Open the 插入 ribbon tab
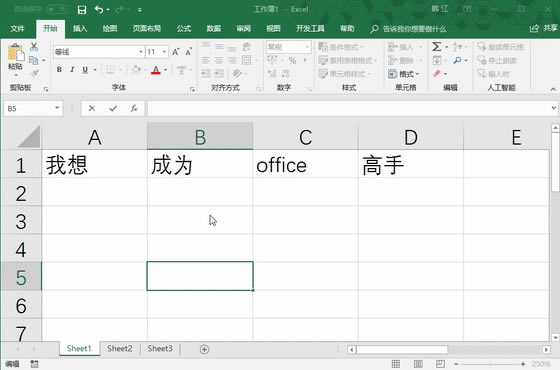This screenshot has height=370, width=560. 80,29
